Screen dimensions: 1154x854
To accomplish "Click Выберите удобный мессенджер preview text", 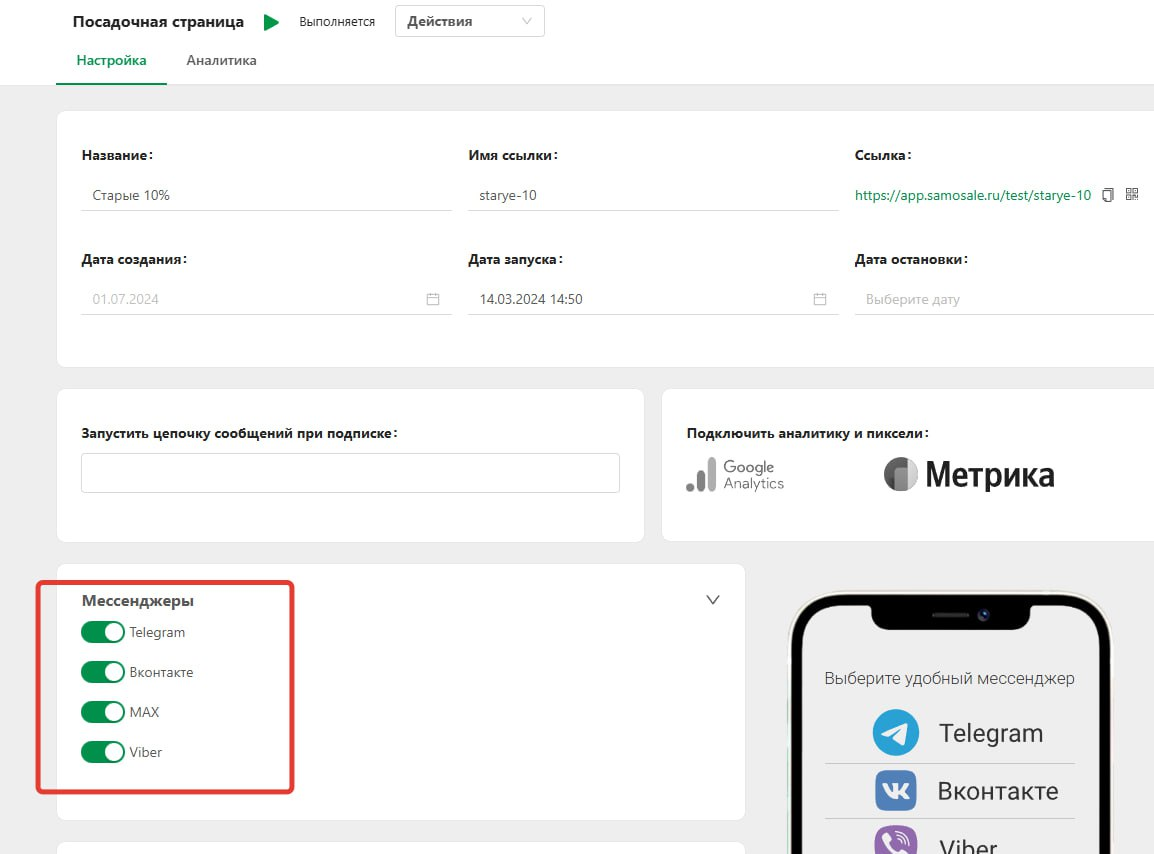I will click(949, 678).
